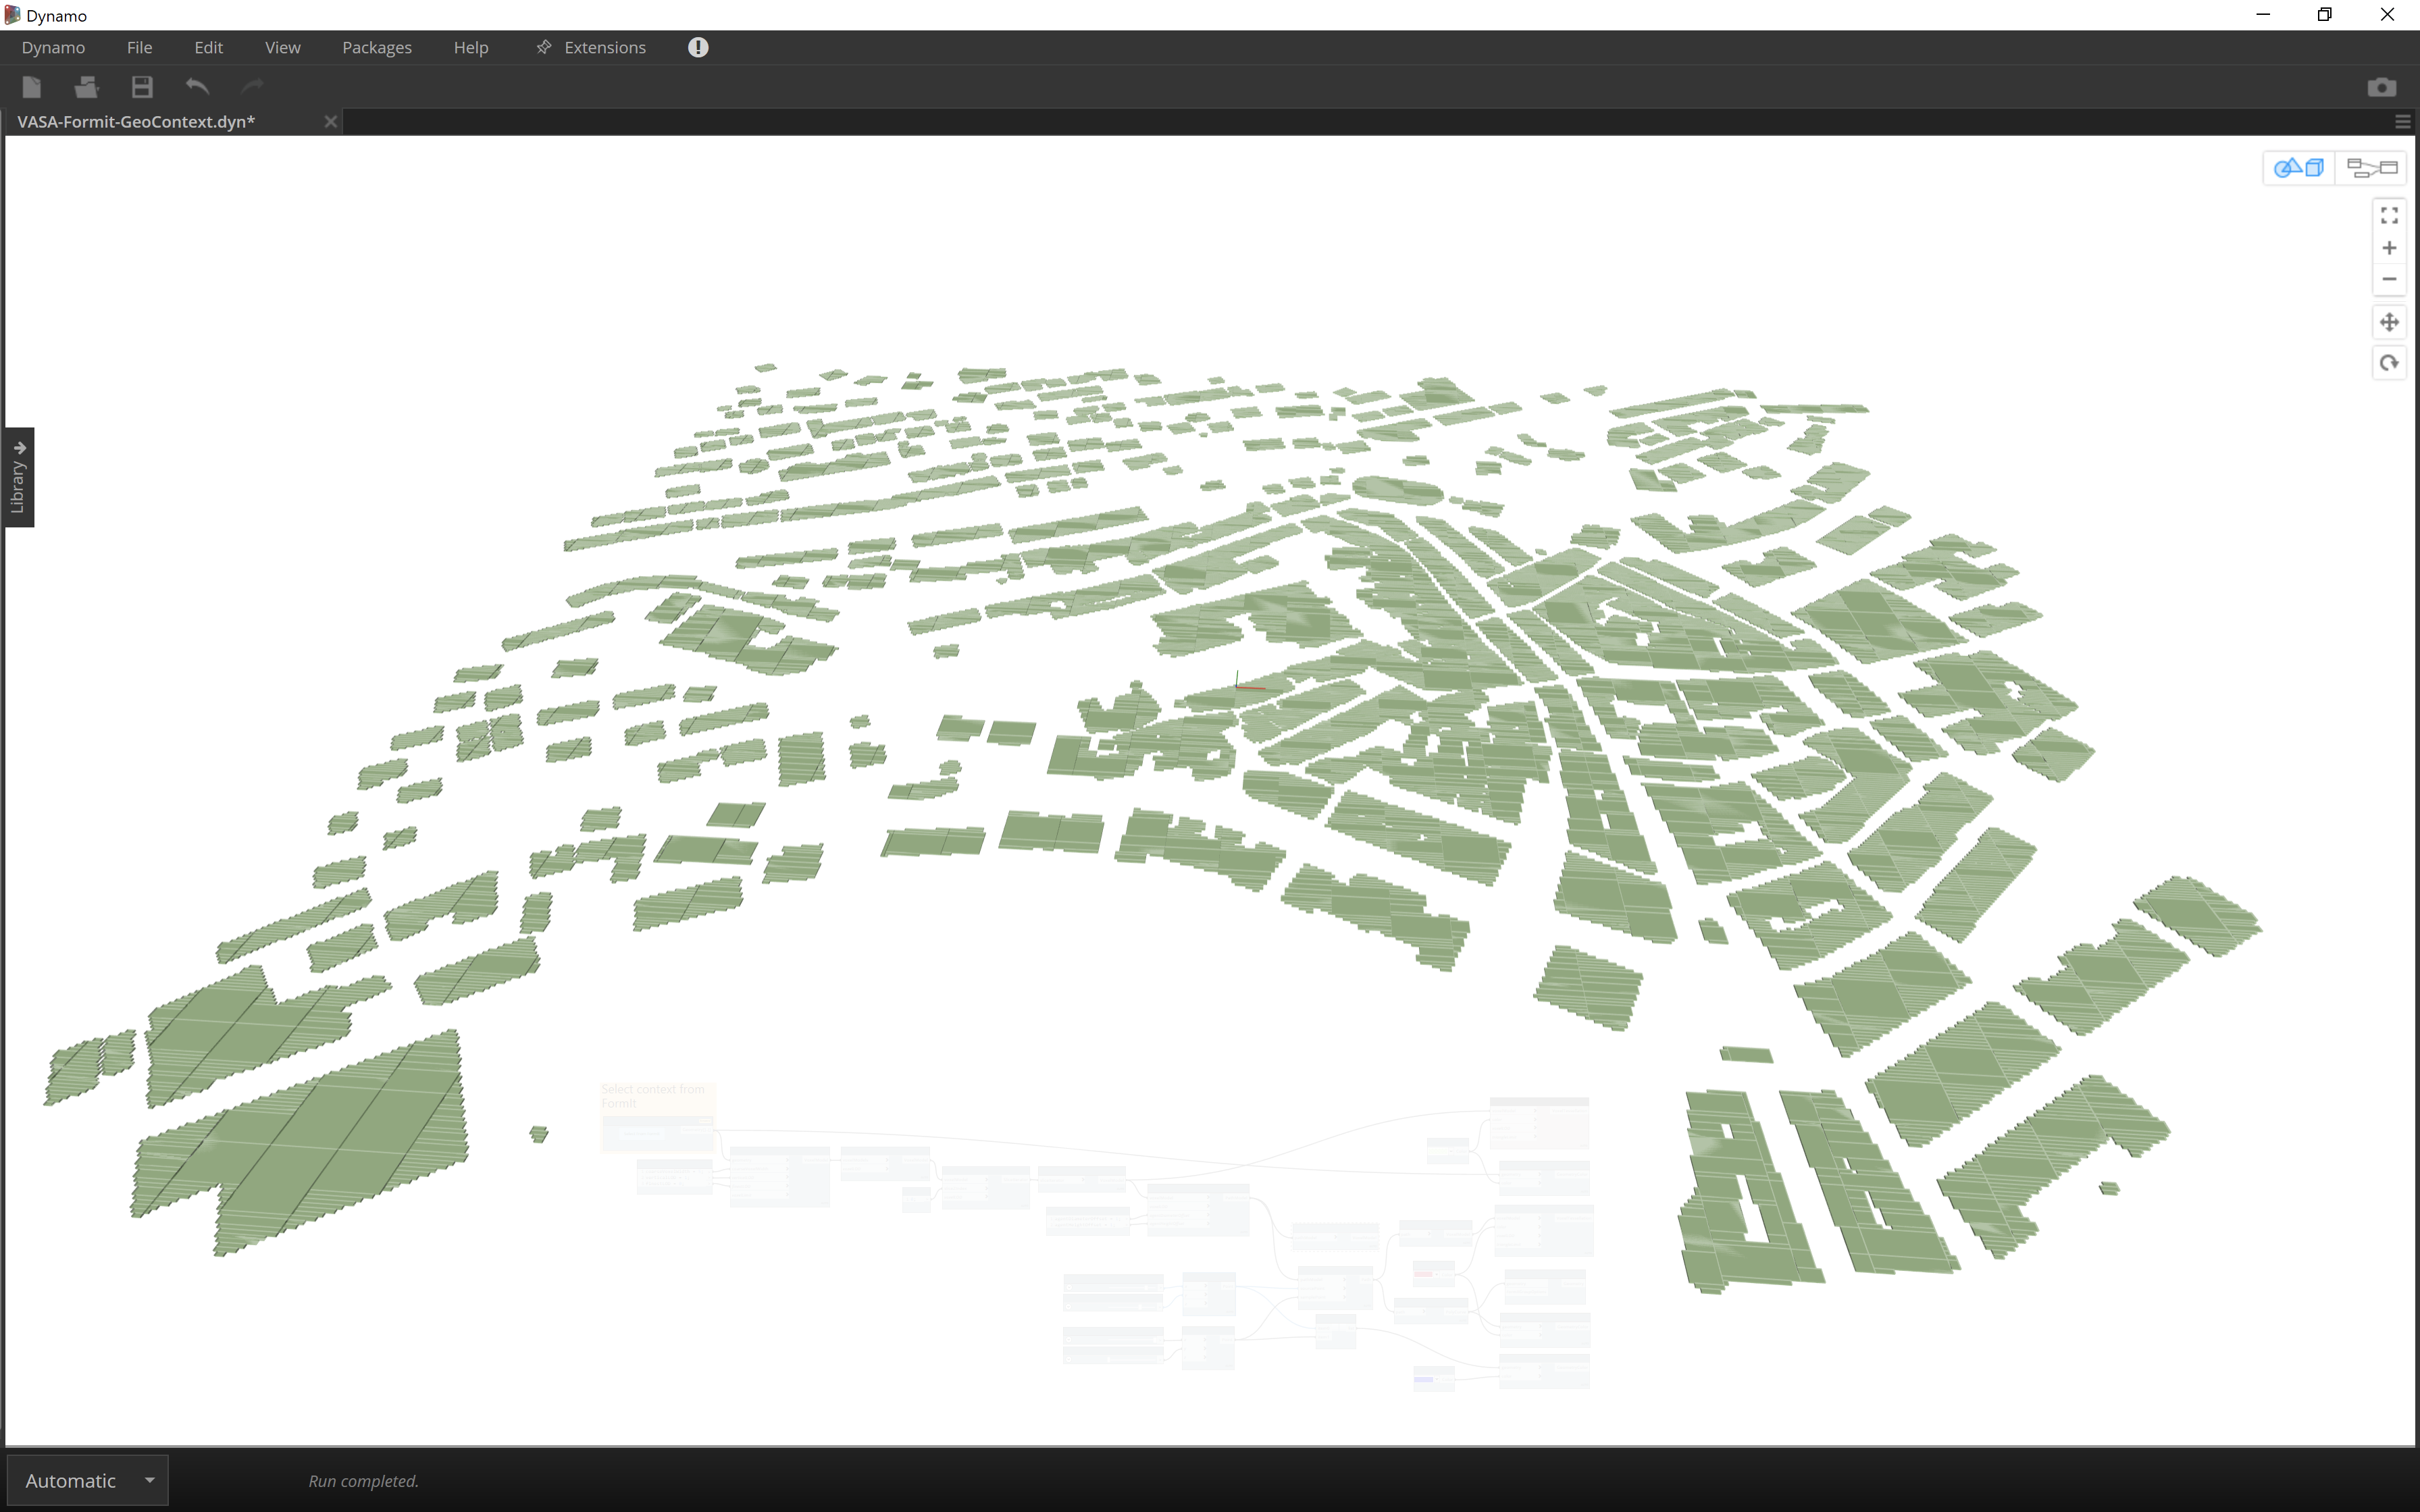
Task: Export workspace as image via camera icon
Action: pyautogui.click(x=2381, y=87)
